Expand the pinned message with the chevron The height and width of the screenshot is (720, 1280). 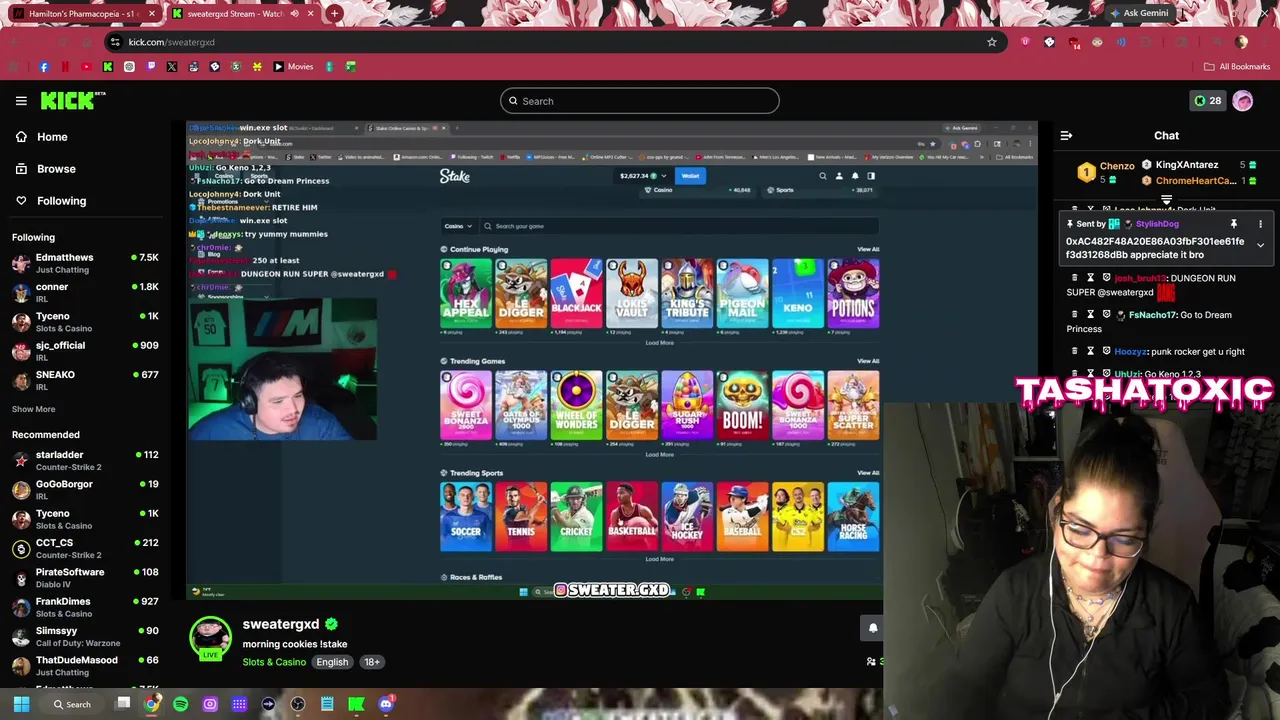[1260, 245]
